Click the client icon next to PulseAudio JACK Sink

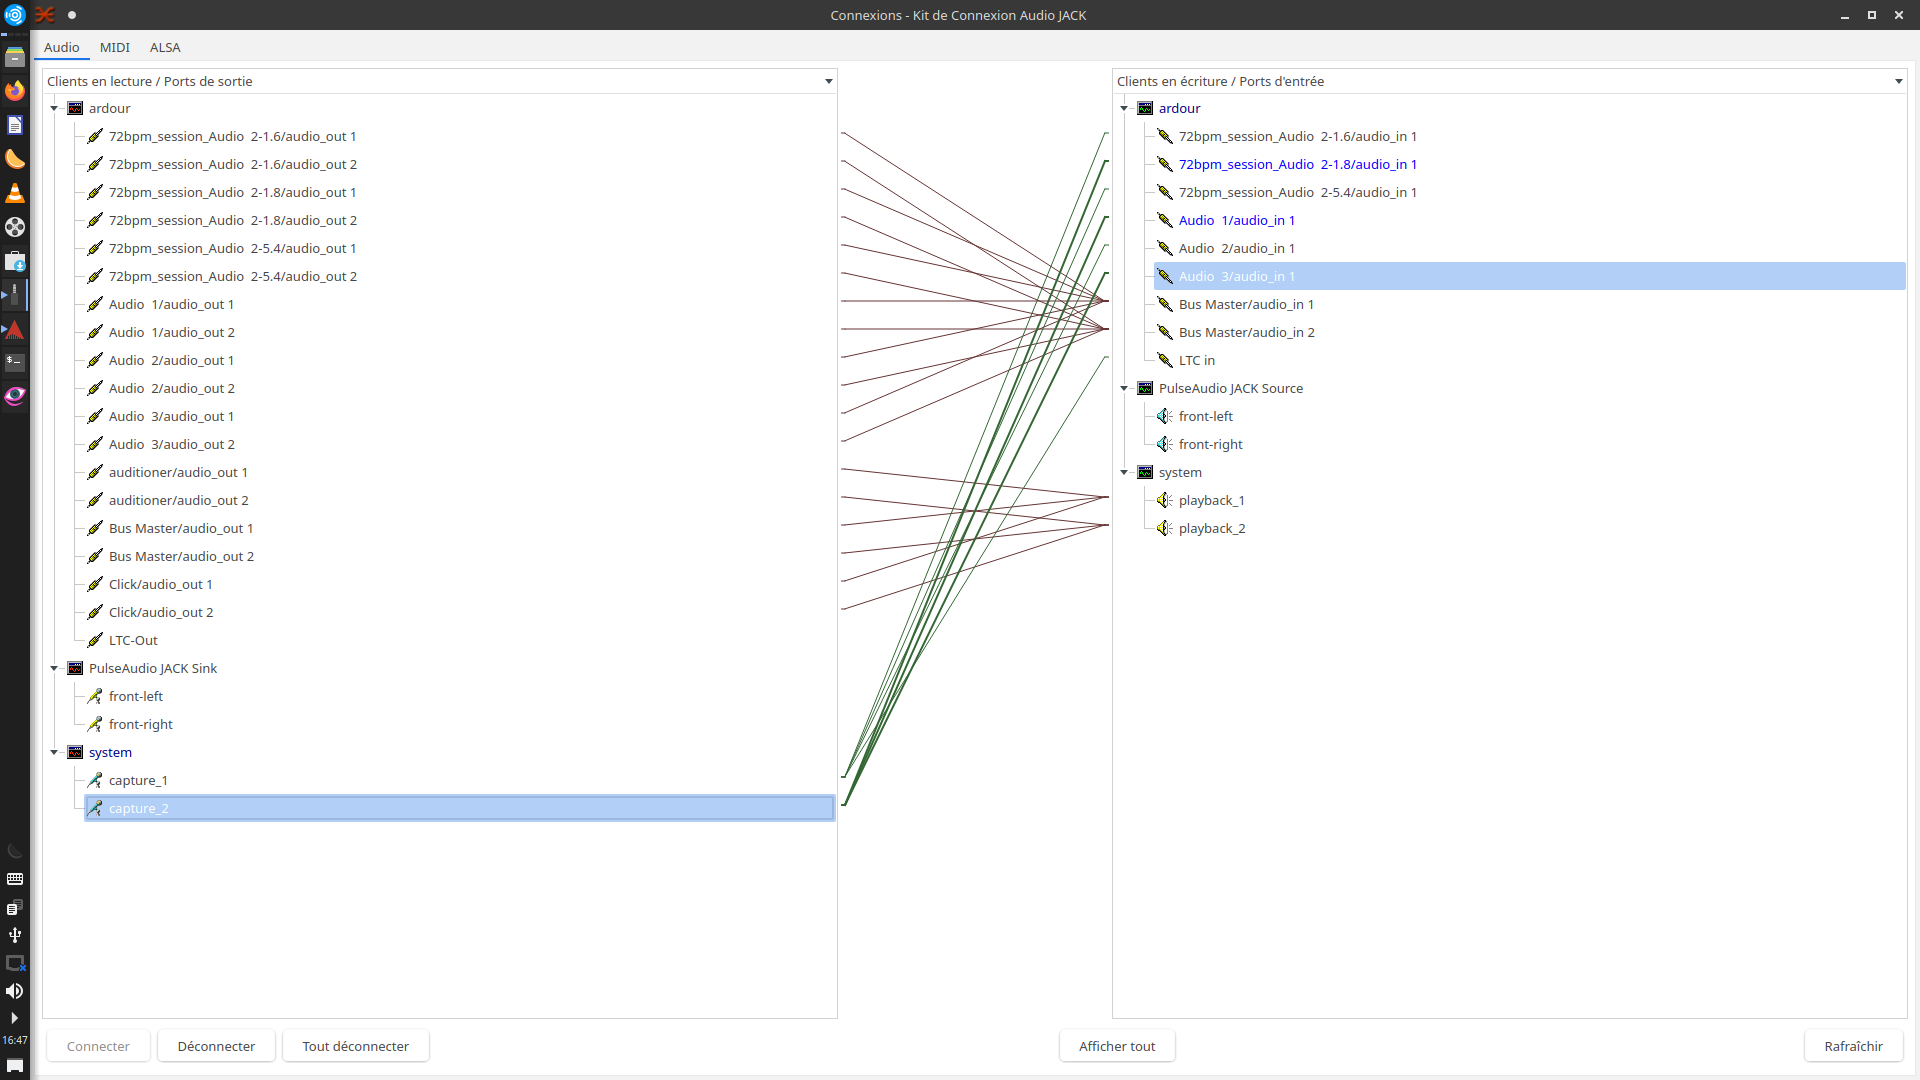75,668
